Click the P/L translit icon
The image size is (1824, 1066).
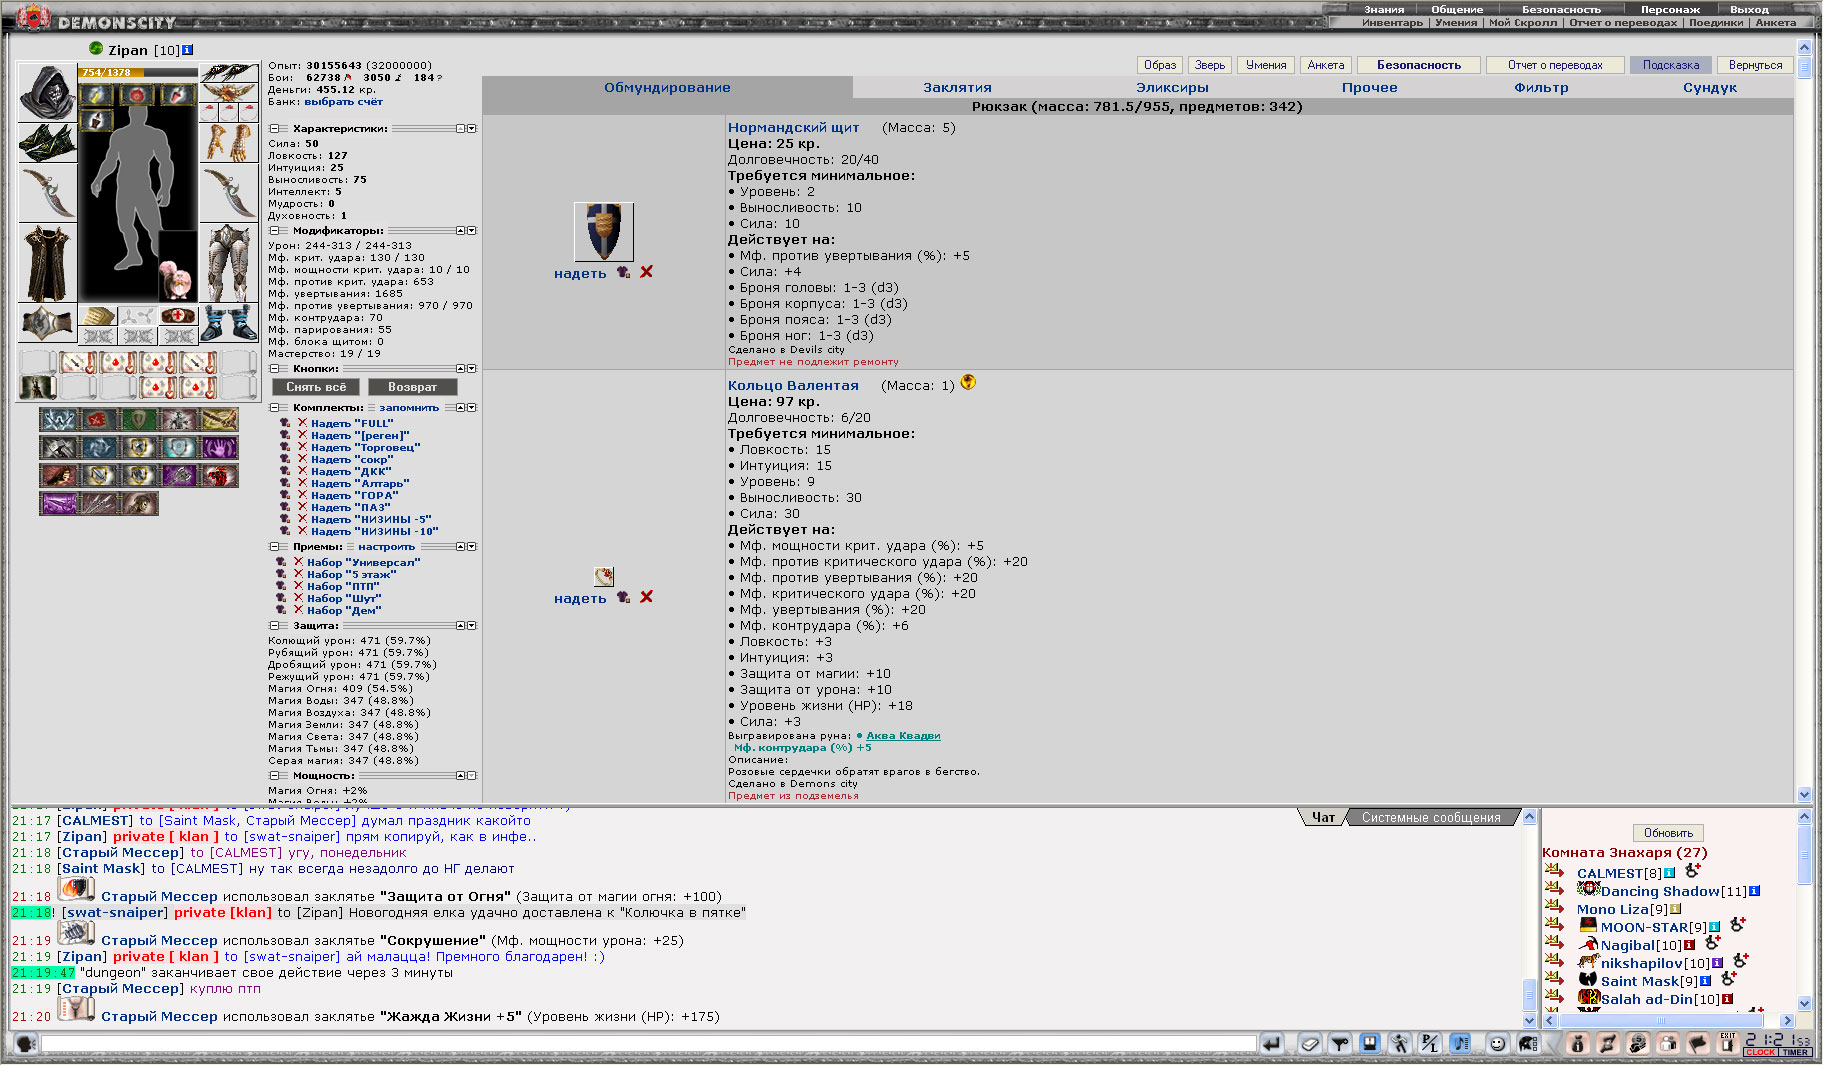tap(1430, 1044)
